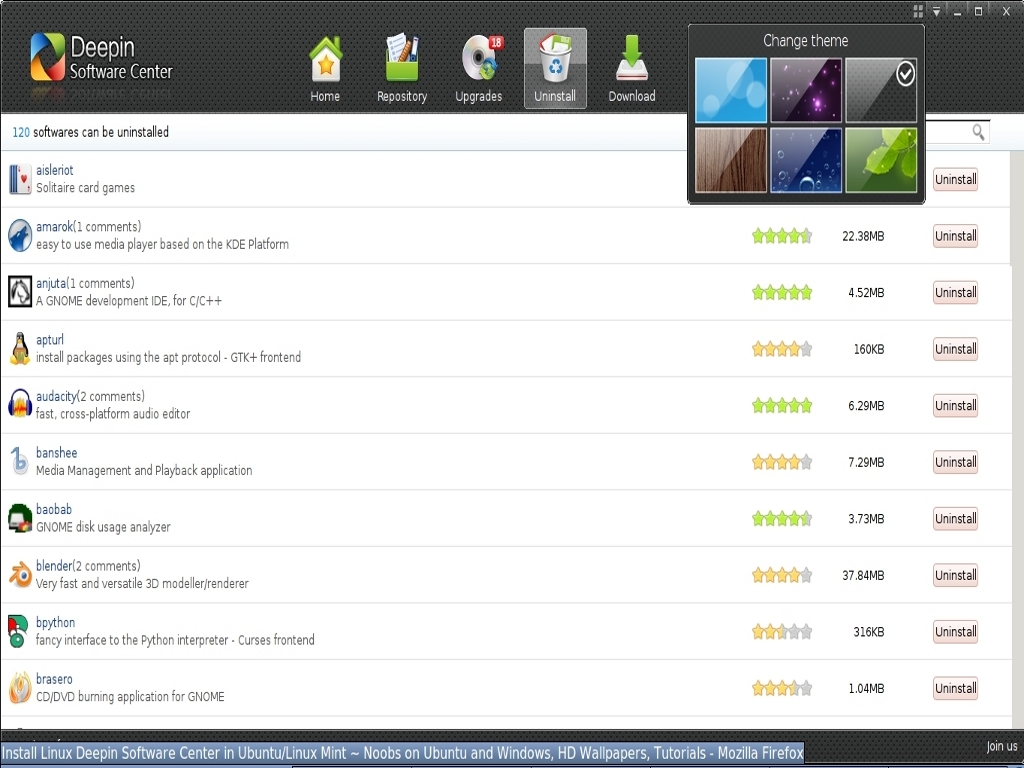Click the bpython star rating

[x=782, y=632]
